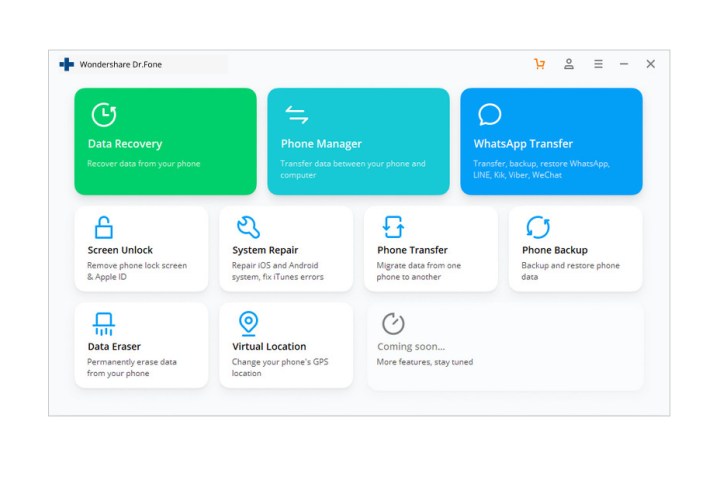Select the Screen Unlock title
The image size is (720, 480).
coord(120,250)
